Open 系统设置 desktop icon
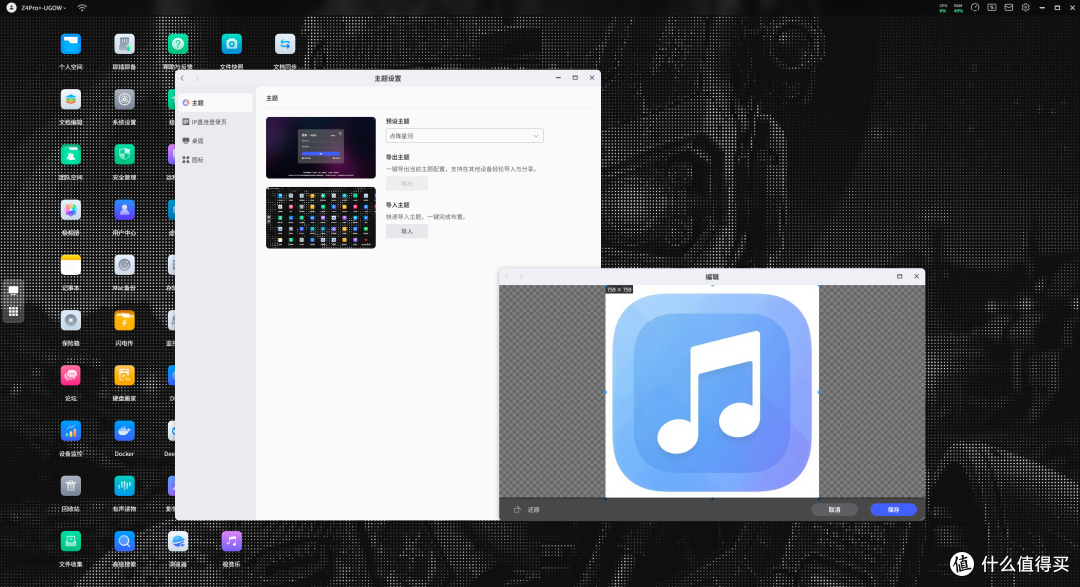The image size is (1080, 587). (x=124, y=100)
